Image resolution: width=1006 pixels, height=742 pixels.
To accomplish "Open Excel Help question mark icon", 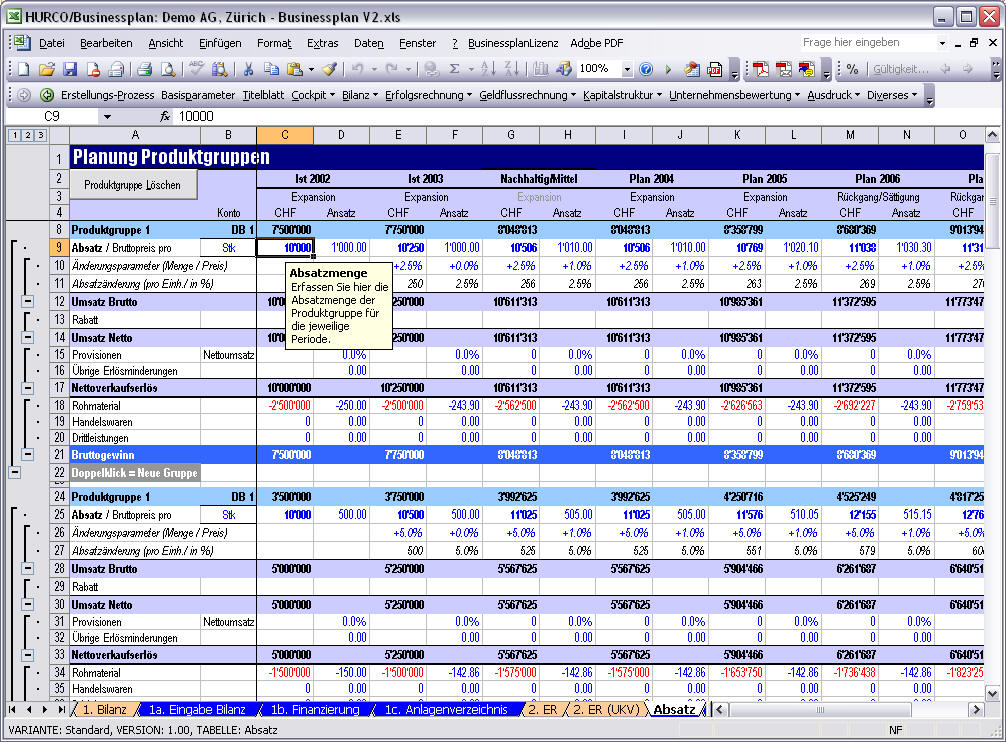I will pyautogui.click(x=646, y=69).
